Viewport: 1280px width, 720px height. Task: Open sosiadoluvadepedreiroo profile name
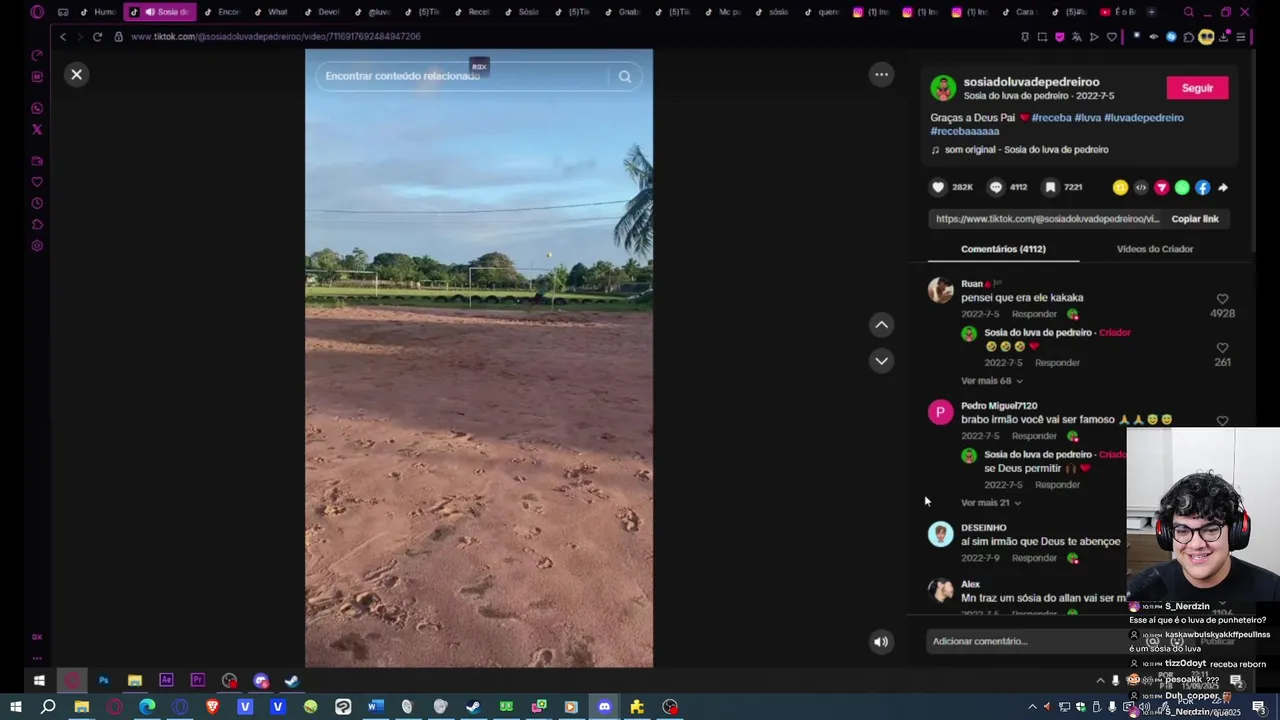1031,82
